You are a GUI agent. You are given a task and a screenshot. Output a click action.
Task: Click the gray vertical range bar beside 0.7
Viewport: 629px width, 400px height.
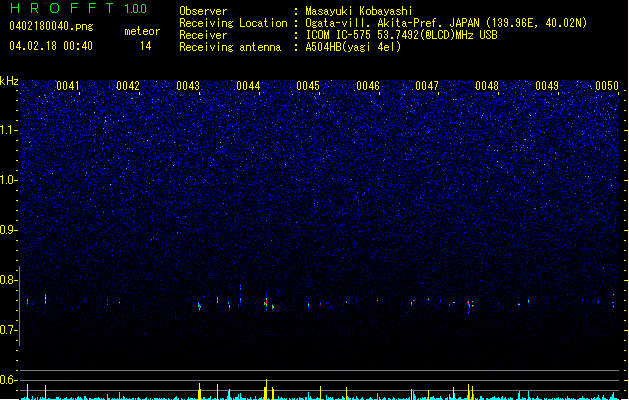(20, 306)
